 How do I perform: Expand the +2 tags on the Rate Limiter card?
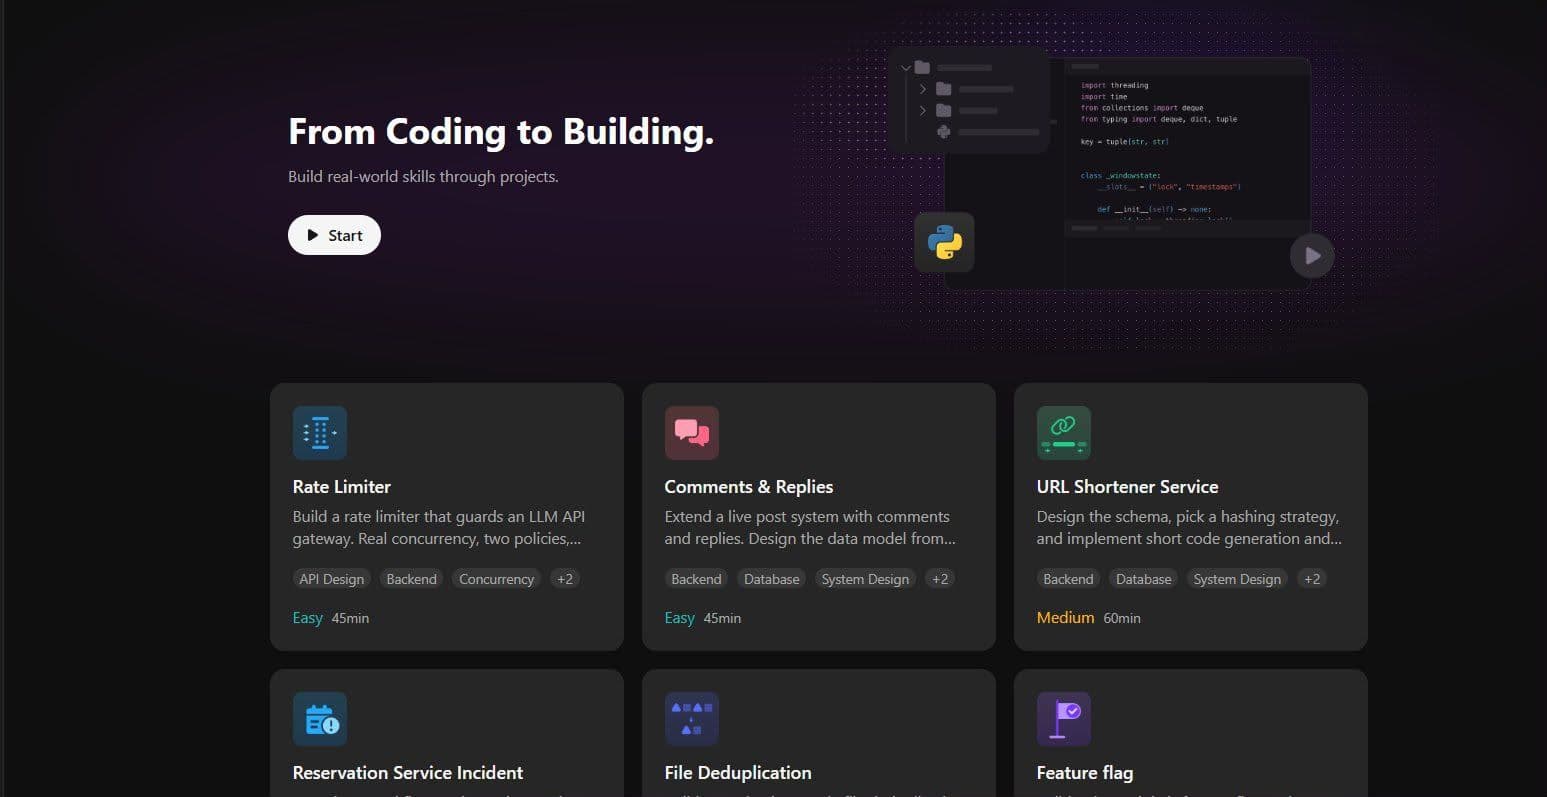click(x=565, y=579)
